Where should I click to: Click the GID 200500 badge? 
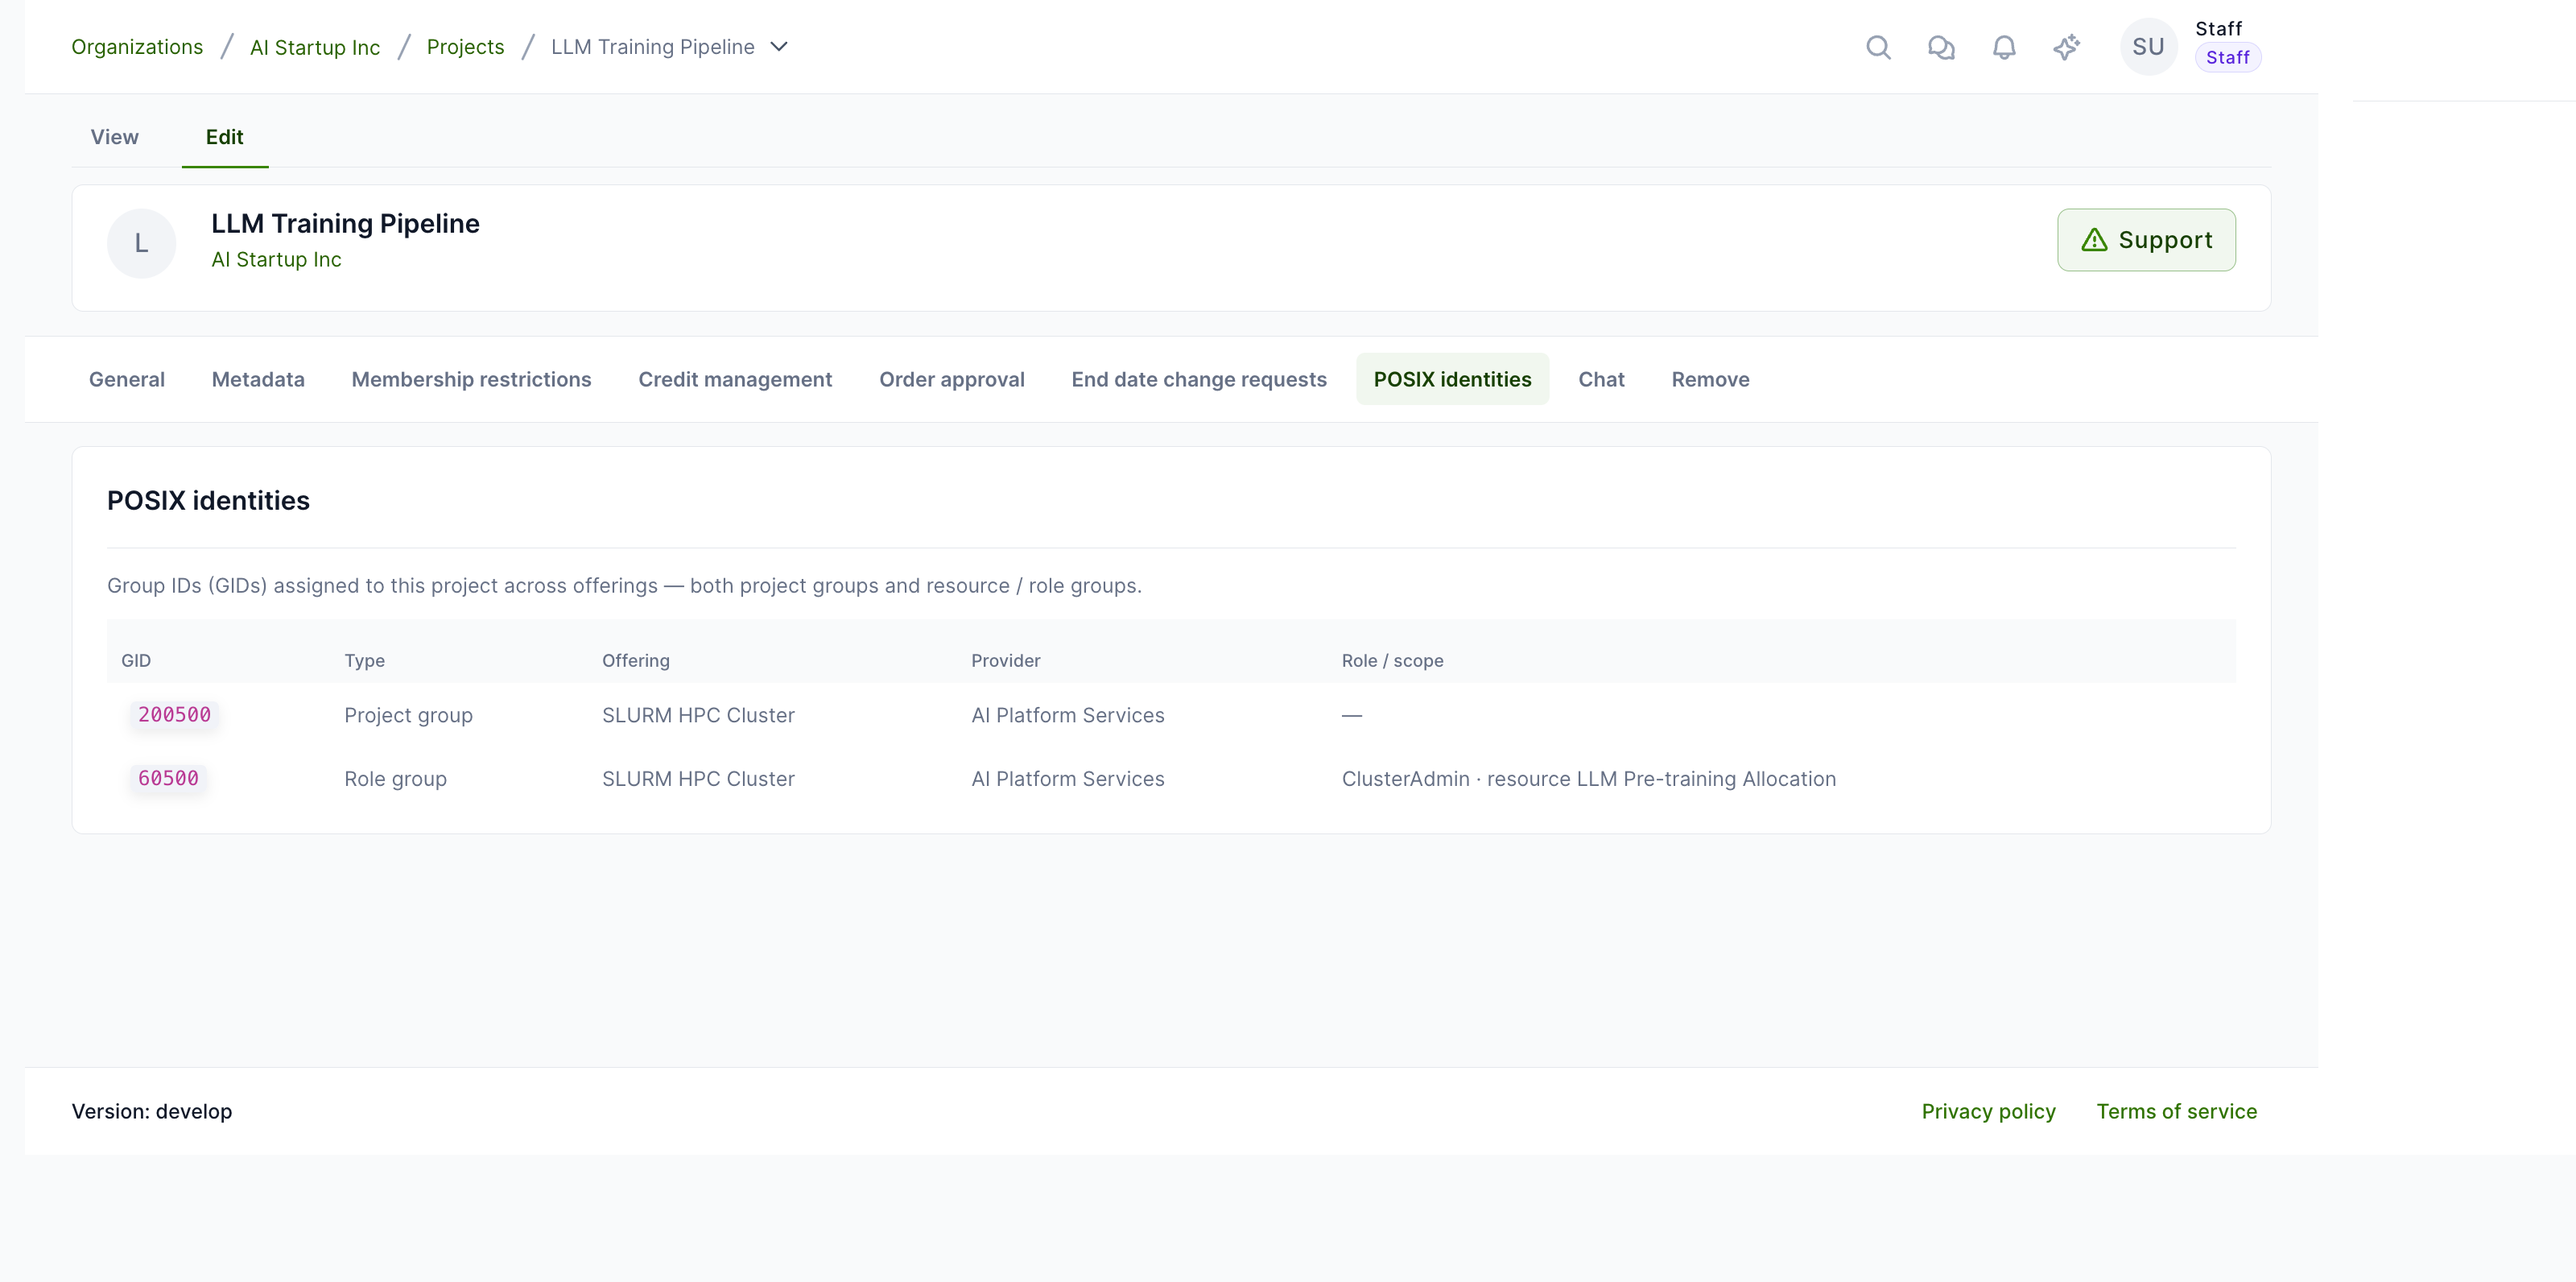[x=175, y=715]
